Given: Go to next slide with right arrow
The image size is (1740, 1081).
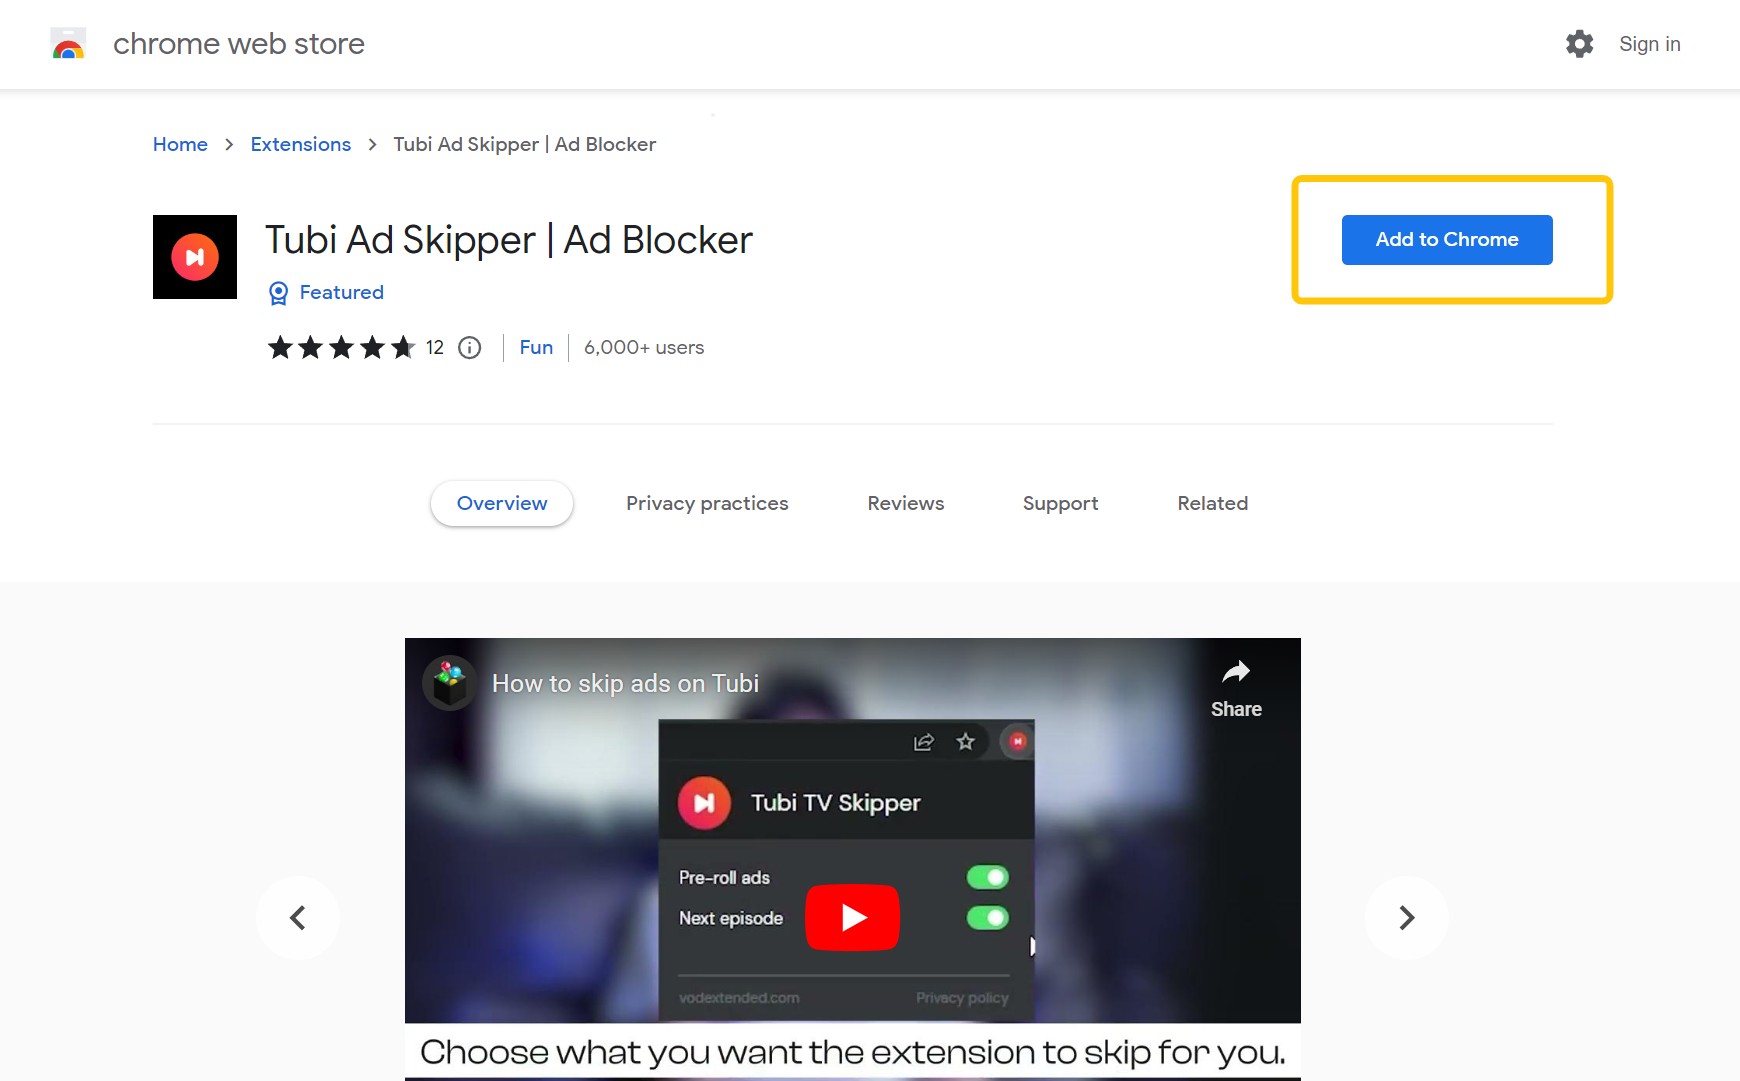Looking at the screenshot, I should [1406, 918].
